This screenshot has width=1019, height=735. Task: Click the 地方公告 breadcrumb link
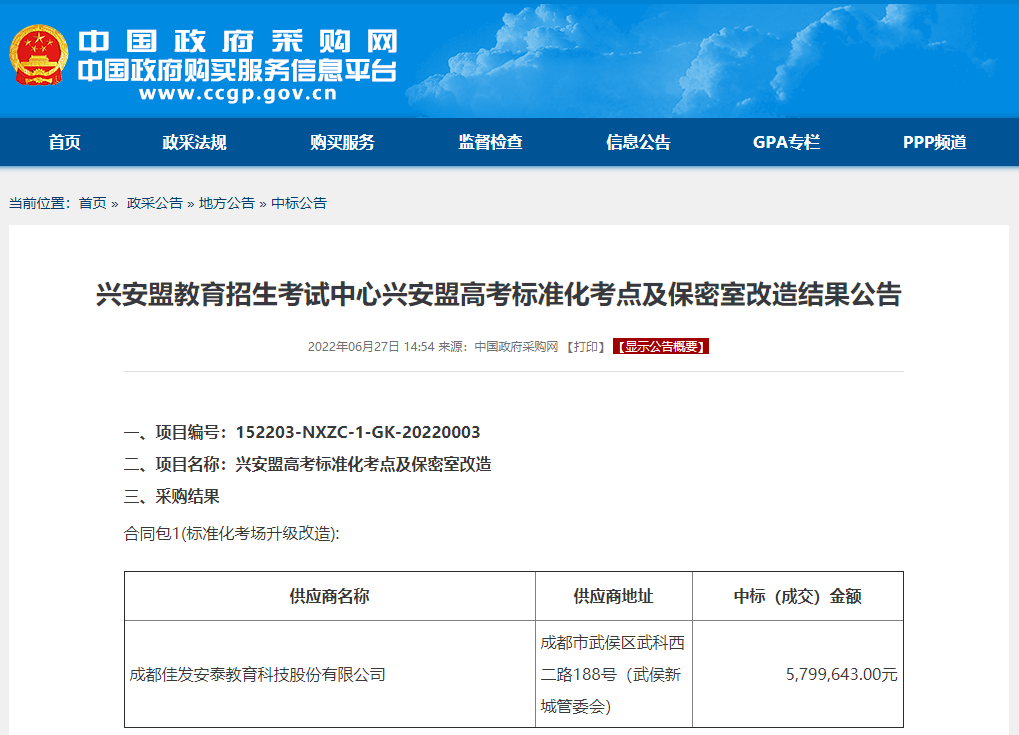(x=226, y=203)
